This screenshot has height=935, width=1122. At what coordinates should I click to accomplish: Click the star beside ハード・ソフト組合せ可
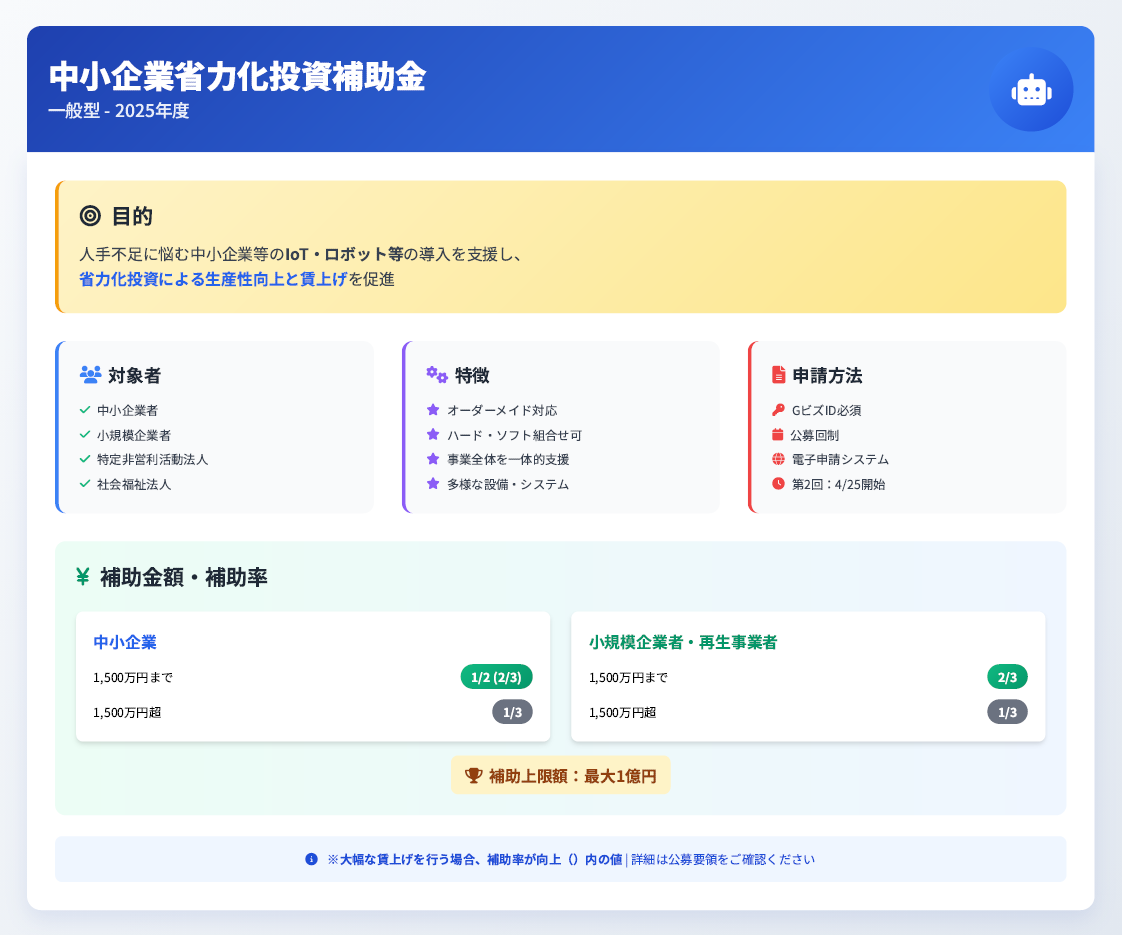pyautogui.click(x=433, y=434)
